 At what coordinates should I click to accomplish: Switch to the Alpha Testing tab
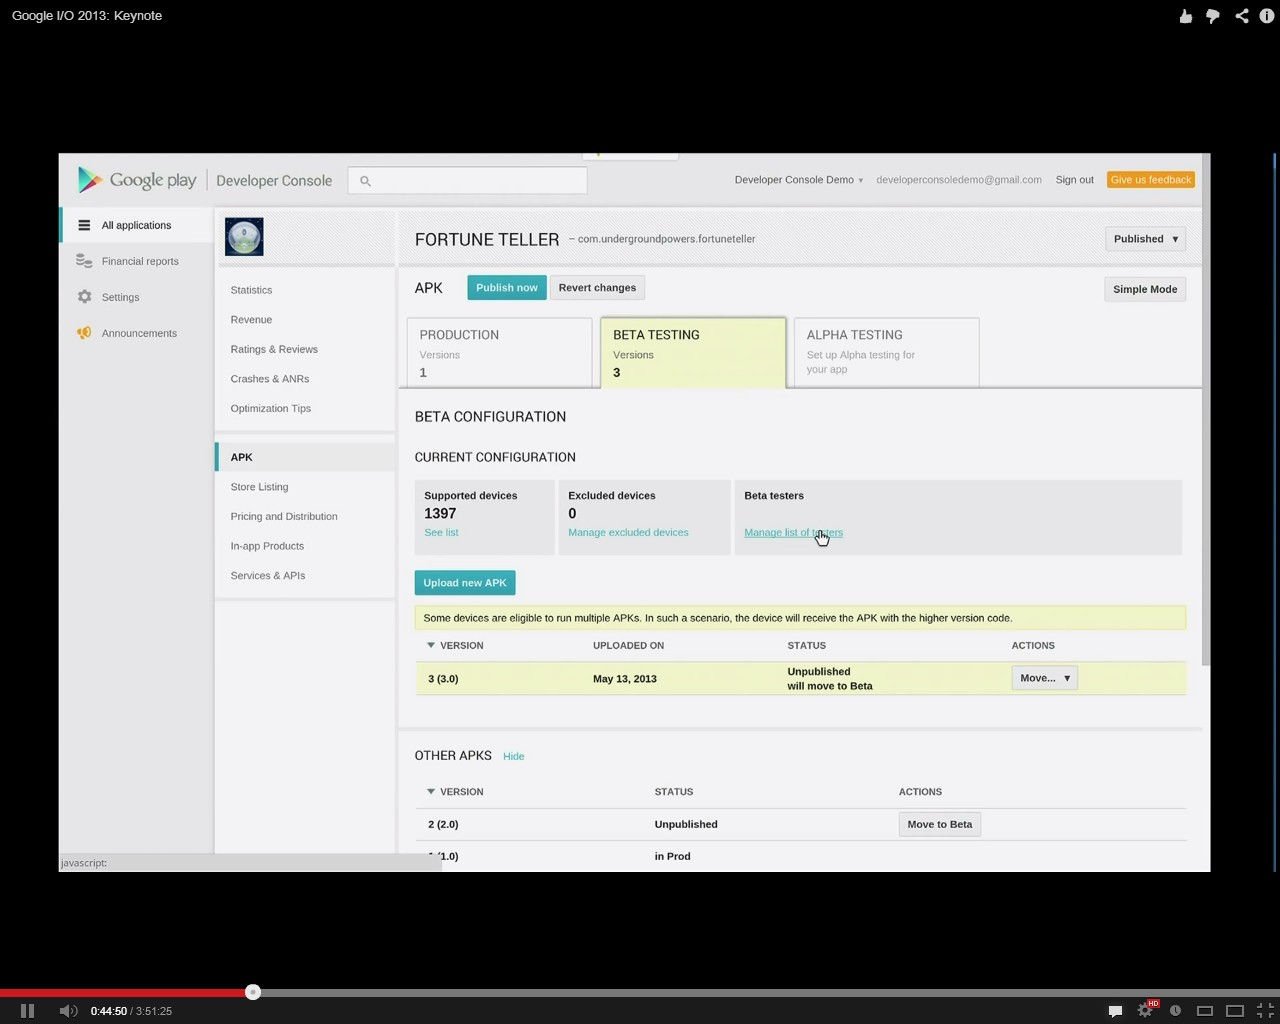click(886, 352)
